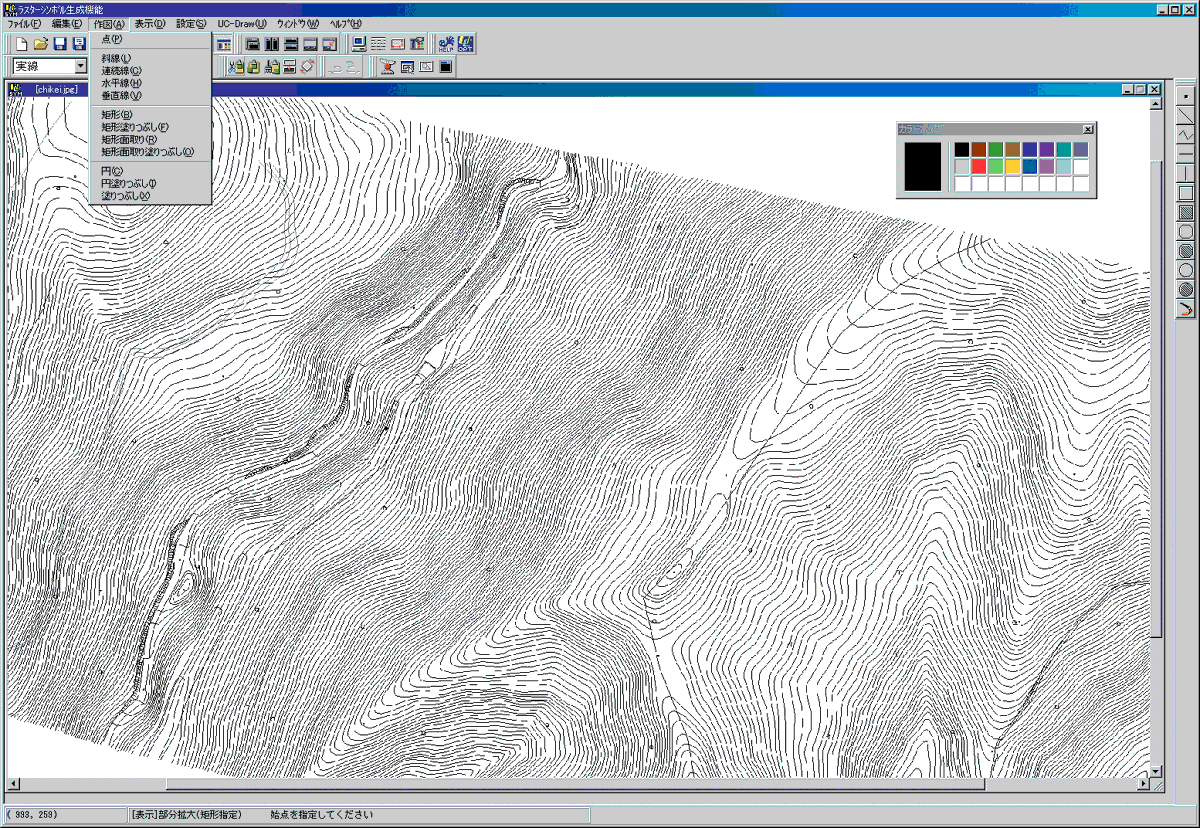Viewport: 1200px width, 828px height.
Task: Choose 塗りつぶし(X) menu entry
Action: [150, 196]
